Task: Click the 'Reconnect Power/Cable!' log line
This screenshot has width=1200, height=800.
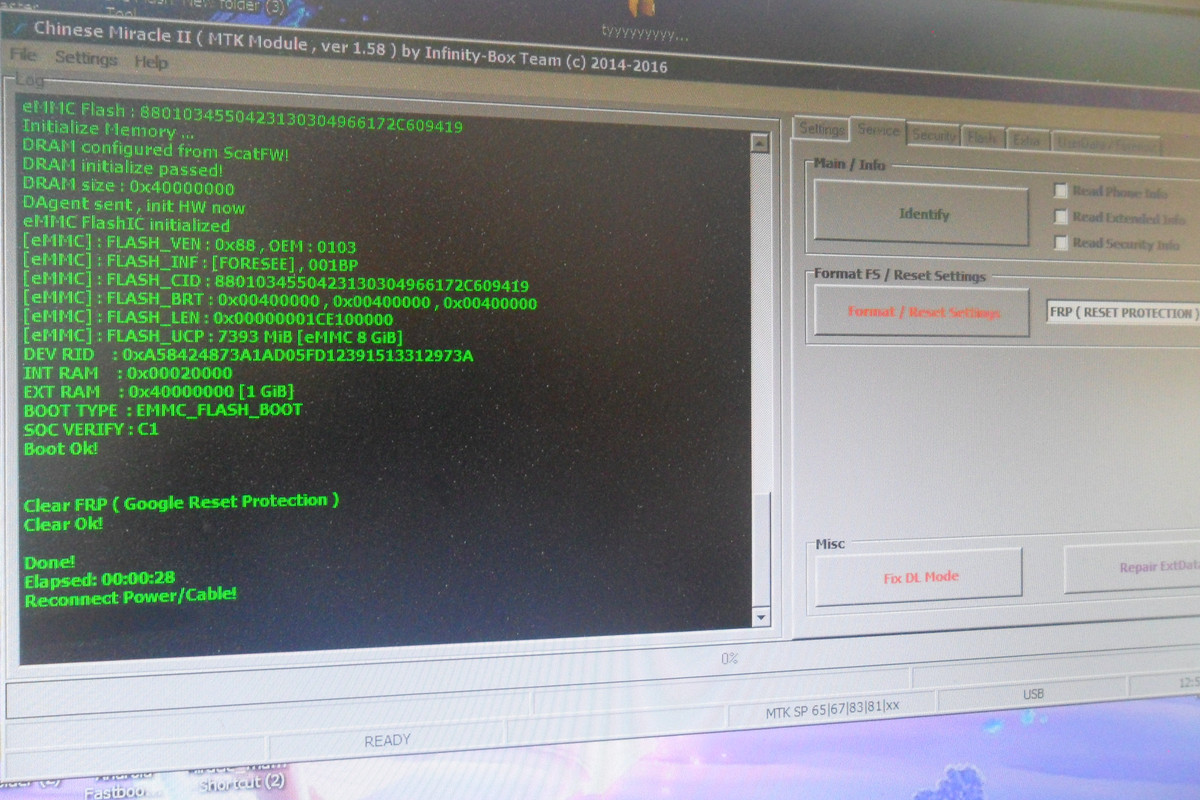Action: click(130, 597)
